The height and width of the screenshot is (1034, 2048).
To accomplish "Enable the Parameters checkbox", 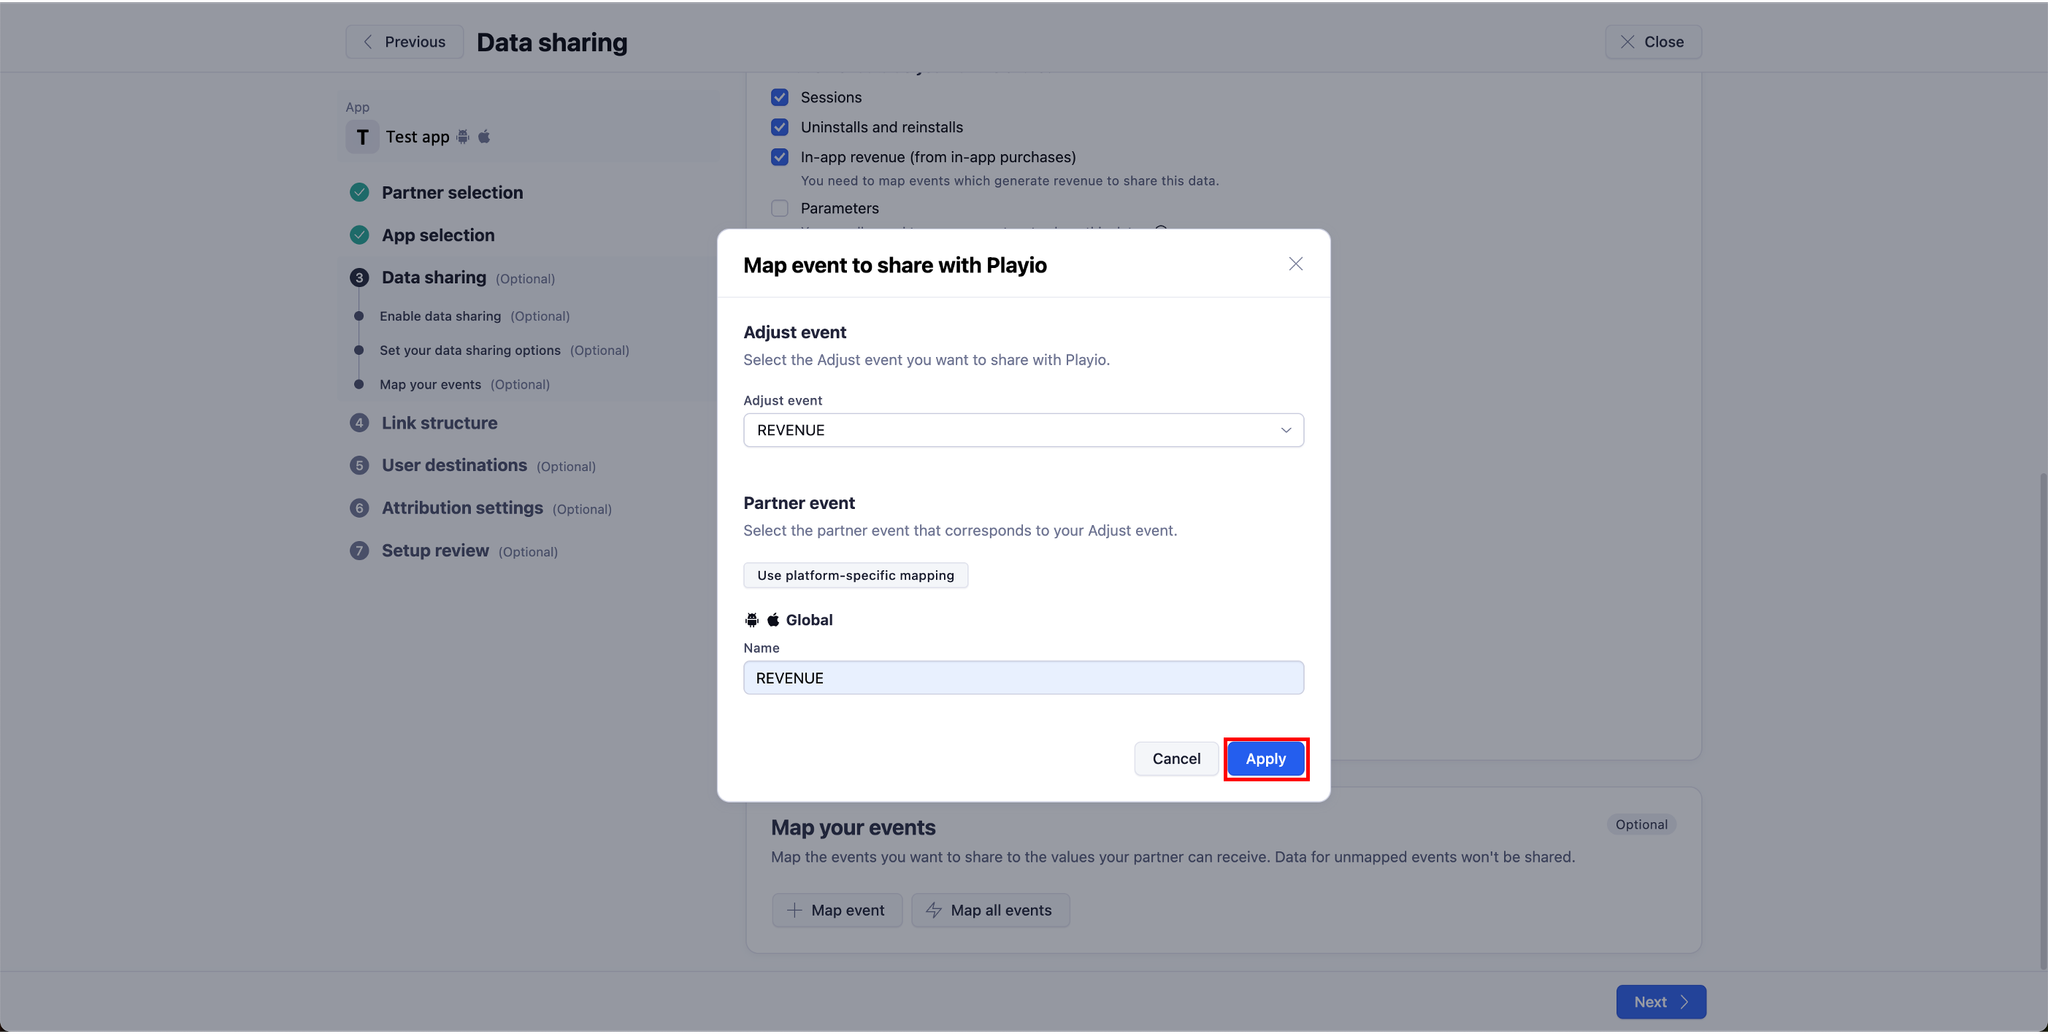I will [x=780, y=208].
